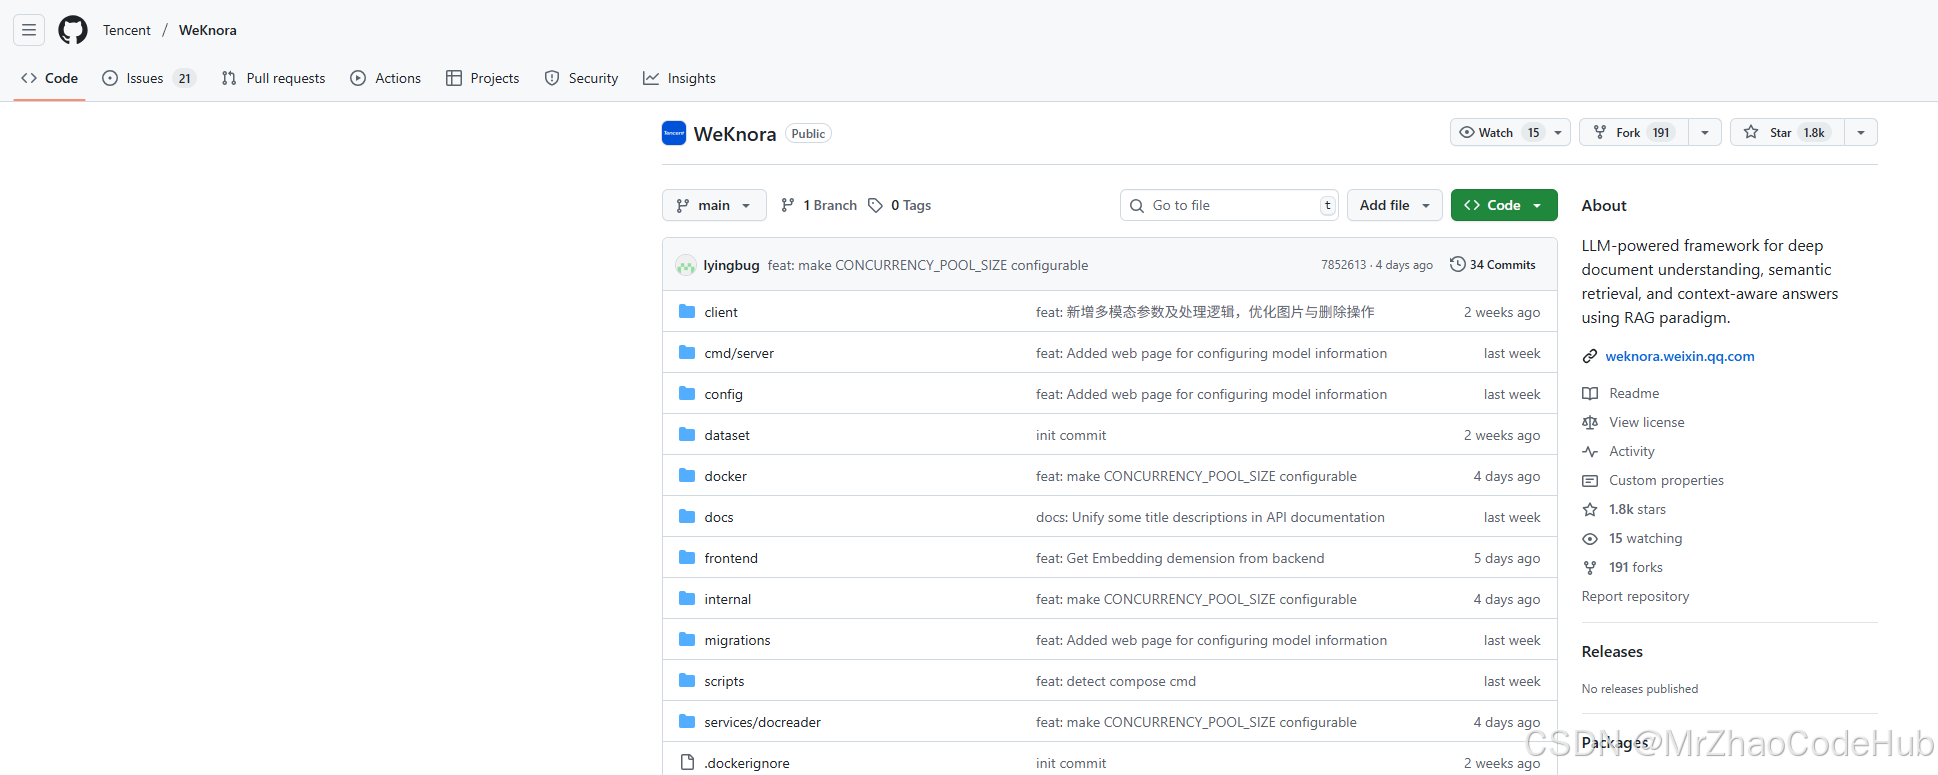Viewport: 1938px width, 775px height.
Task: Open the Security tab
Action: [x=581, y=78]
